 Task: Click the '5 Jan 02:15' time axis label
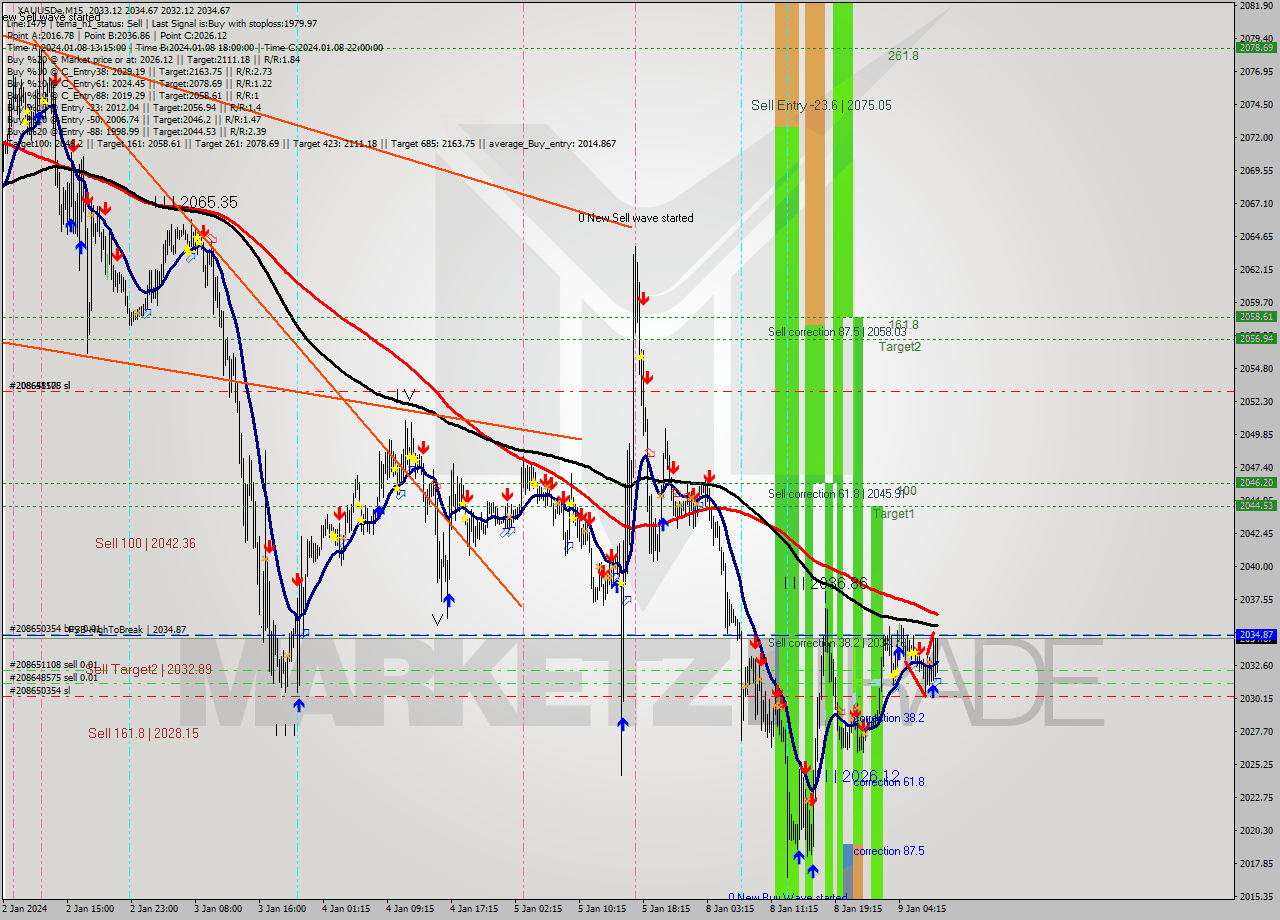(537, 909)
